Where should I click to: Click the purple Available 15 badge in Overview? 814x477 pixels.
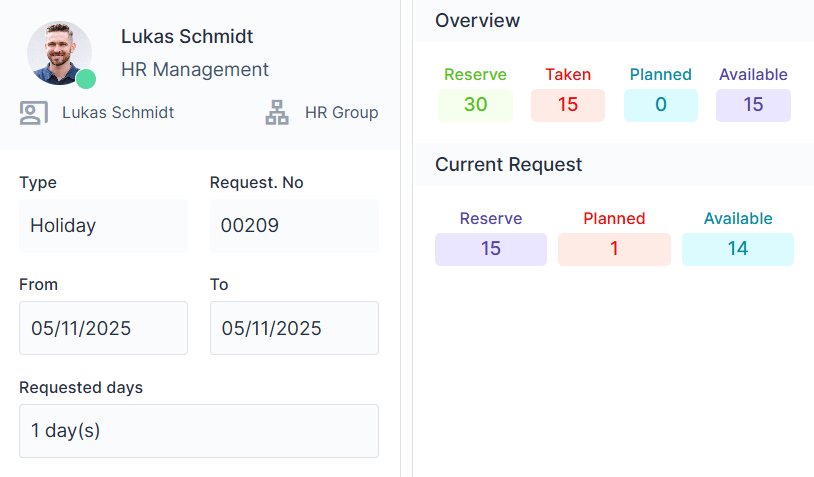point(753,105)
